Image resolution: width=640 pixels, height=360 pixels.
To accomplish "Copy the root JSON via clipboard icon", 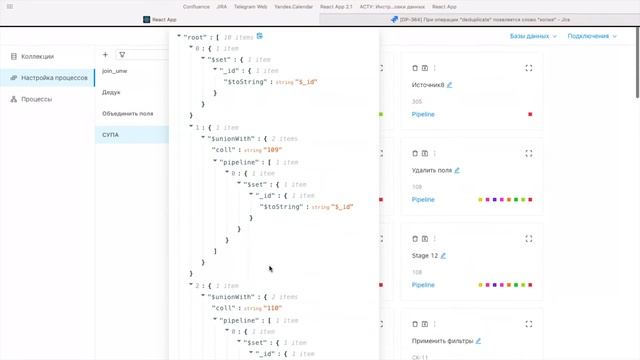I will click(x=260, y=36).
